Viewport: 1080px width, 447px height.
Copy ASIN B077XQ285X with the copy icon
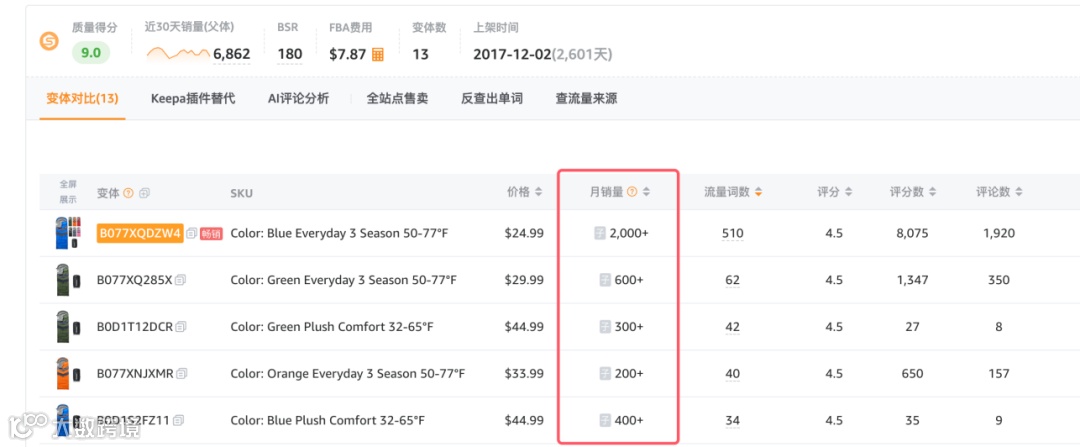coord(180,280)
